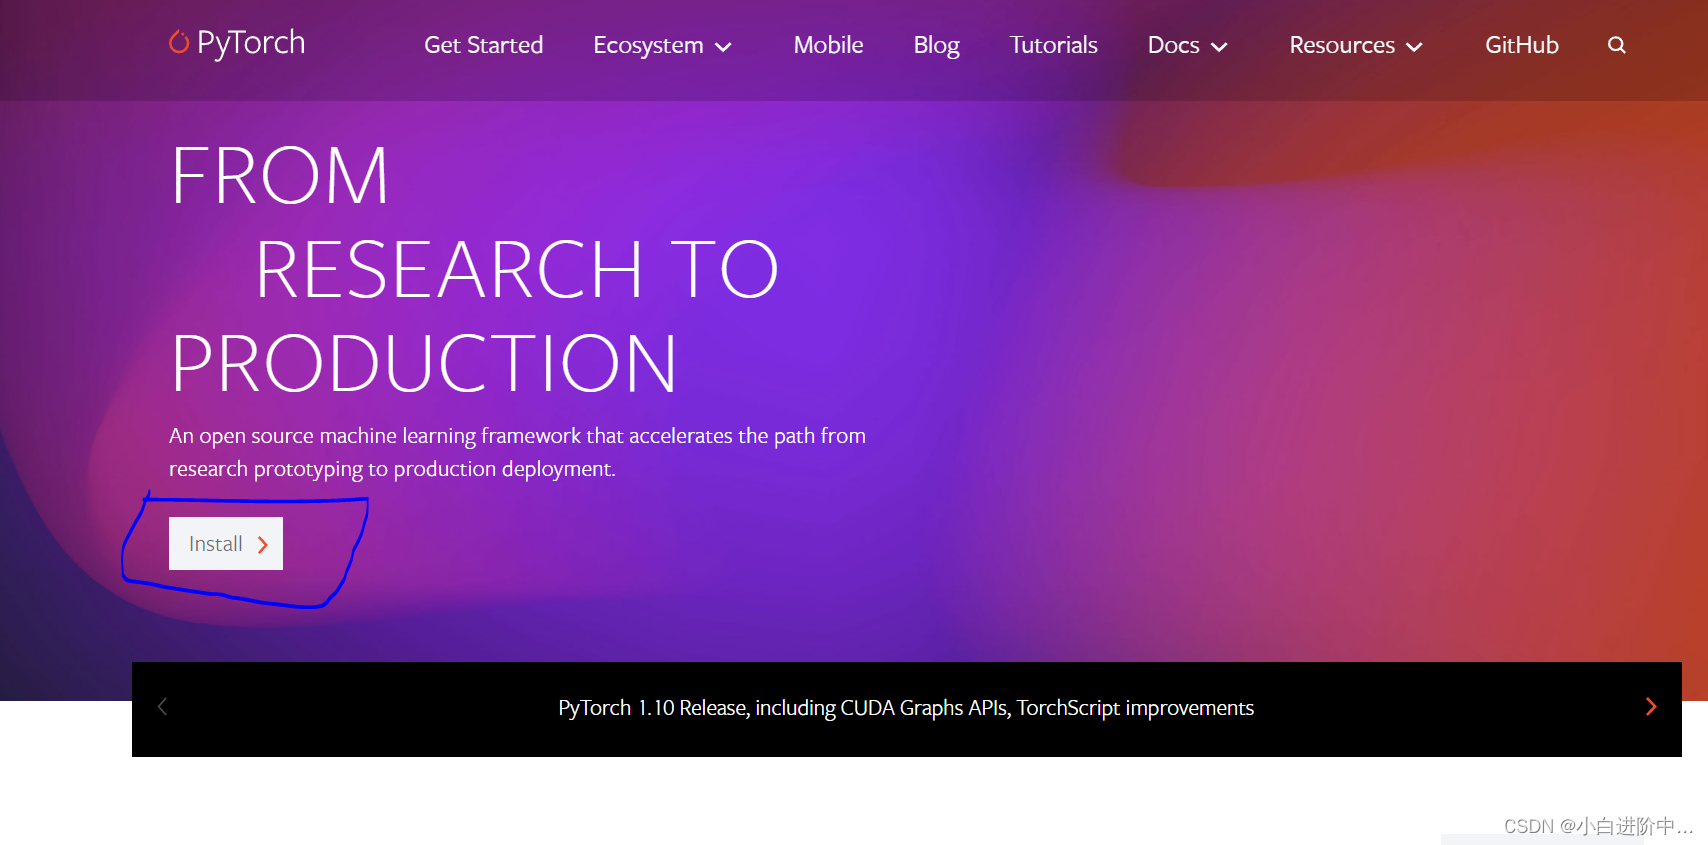Open the search magnifier icon
This screenshot has width=1708, height=845.
click(x=1616, y=45)
